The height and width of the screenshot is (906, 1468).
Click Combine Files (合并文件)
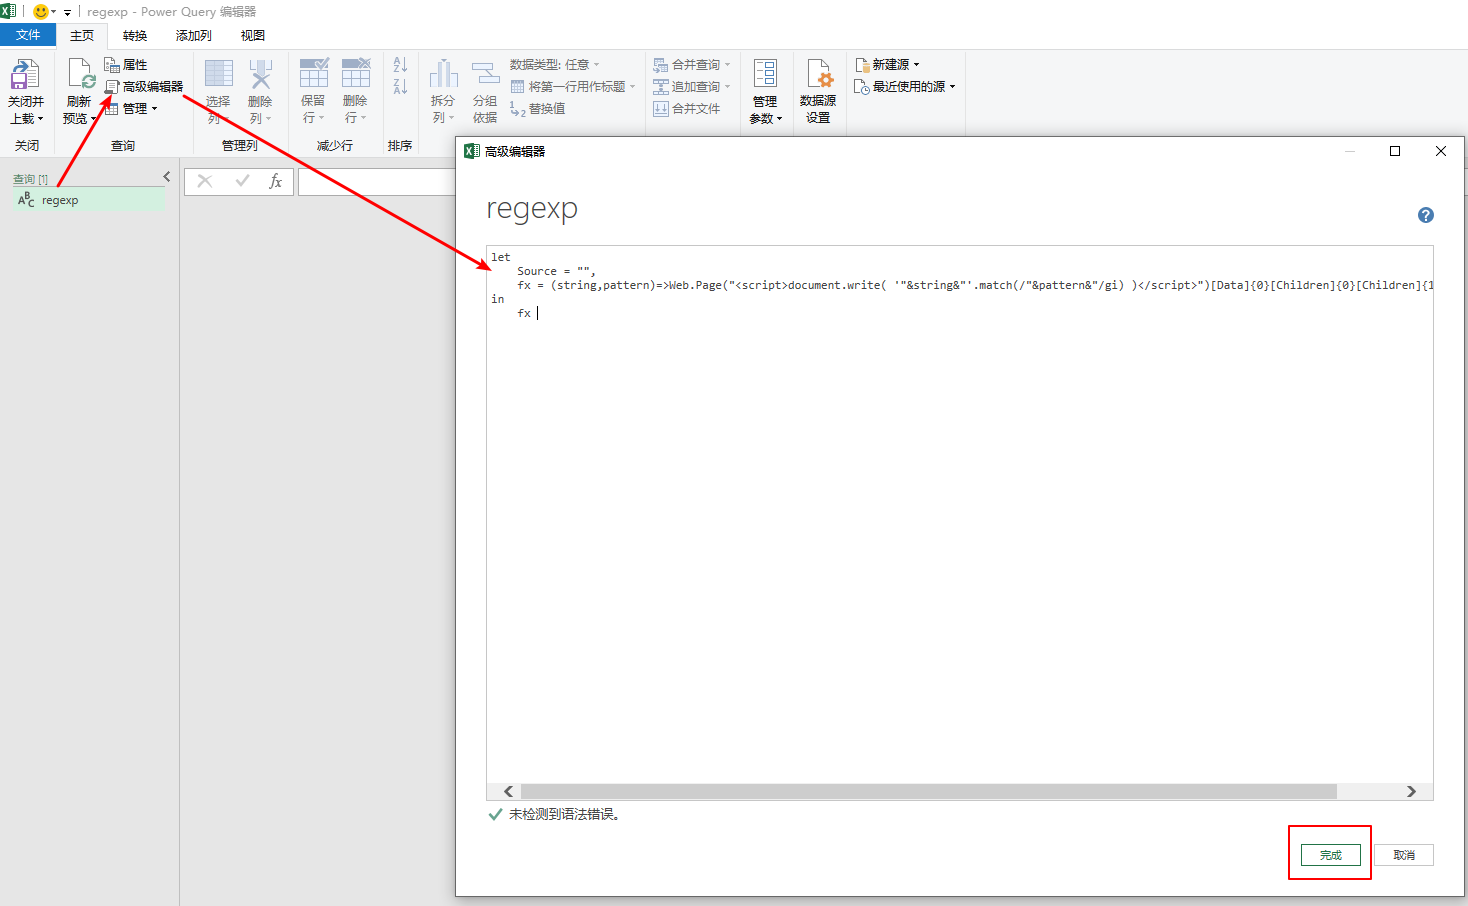pyautogui.click(x=687, y=109)
